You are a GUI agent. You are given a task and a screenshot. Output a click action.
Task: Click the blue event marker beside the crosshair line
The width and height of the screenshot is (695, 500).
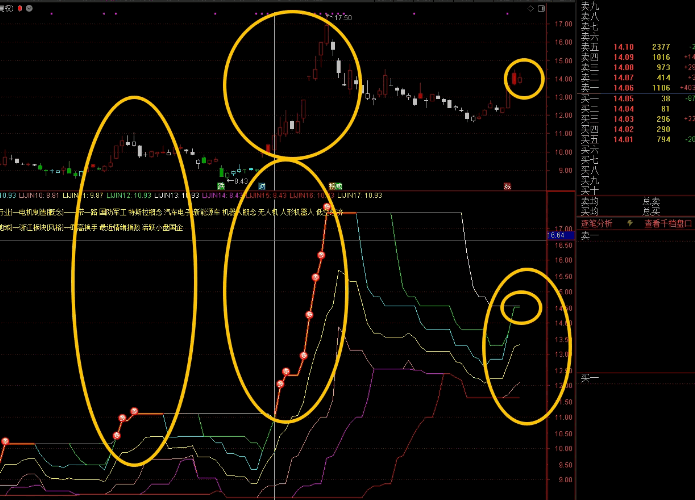pyautogui.click(x=262, y=186)
